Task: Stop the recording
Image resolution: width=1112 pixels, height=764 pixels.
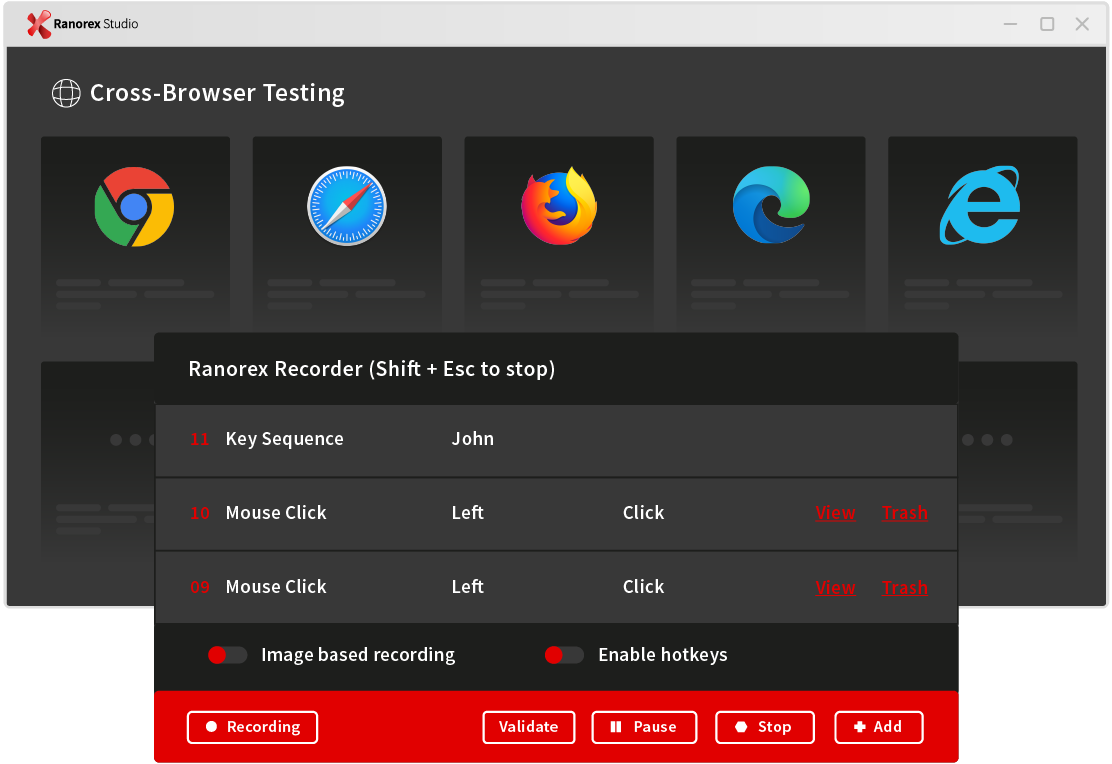Action: point(764,727)
